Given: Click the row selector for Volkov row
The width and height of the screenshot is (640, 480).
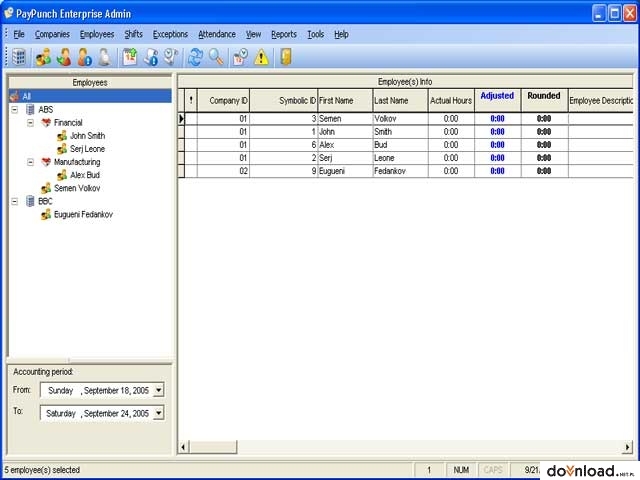Looking at the screenshot, I should [181, 119].
